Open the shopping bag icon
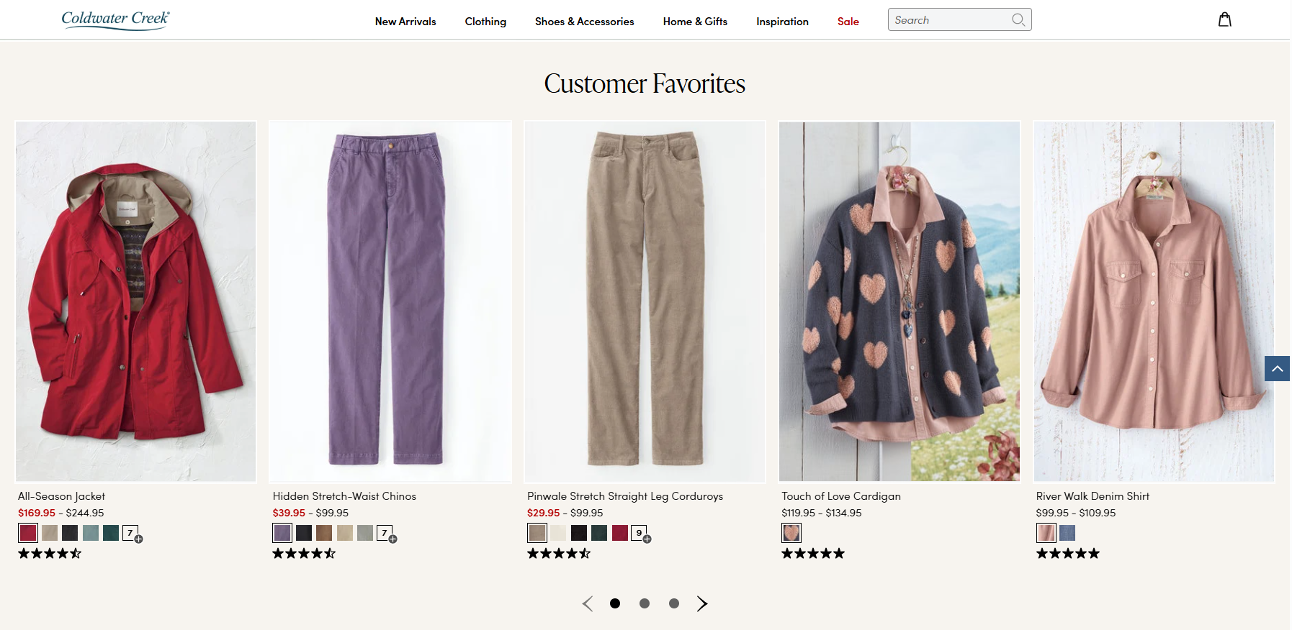1293x631 pixels. 1224,20
